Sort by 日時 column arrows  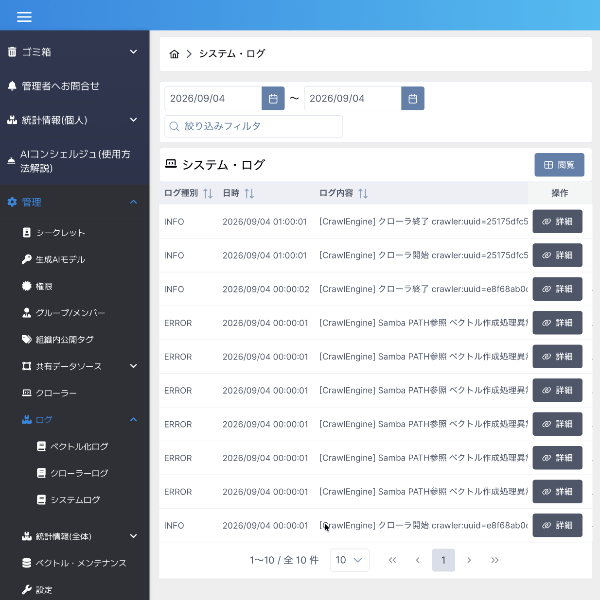click(249, 193)
